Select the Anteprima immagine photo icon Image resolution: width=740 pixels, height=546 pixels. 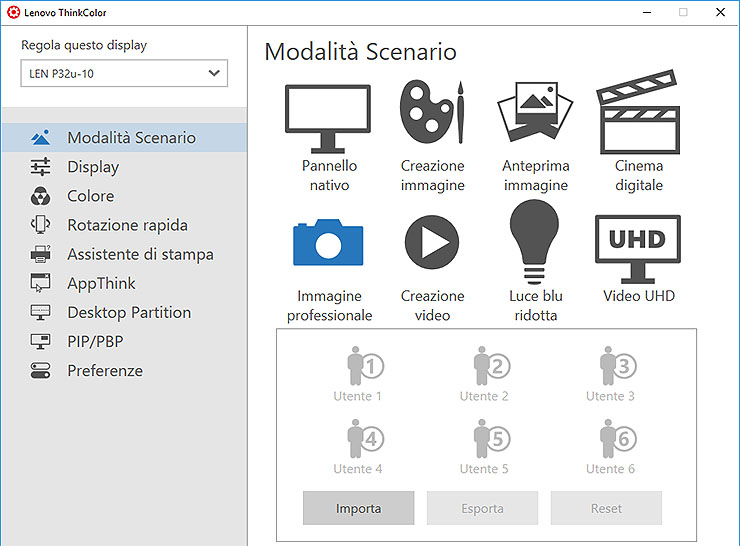pyautogui.click(x=535, y=114)
